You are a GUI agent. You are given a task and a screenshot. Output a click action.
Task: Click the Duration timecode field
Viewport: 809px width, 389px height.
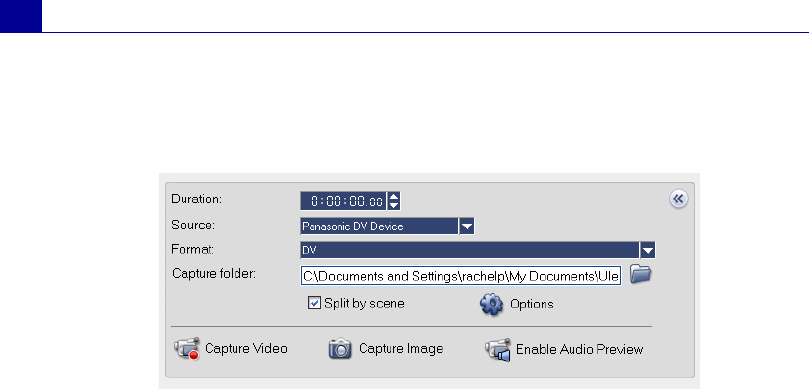(x=344, y=201)
